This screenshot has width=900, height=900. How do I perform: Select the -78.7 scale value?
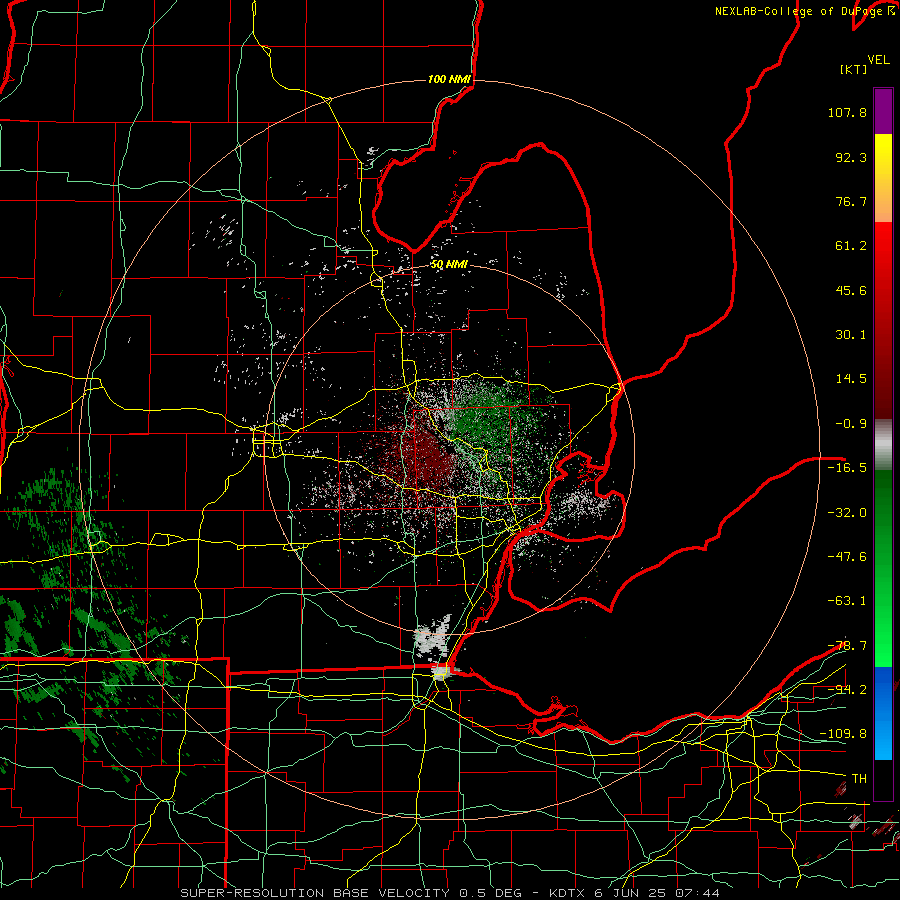point(847,646)
